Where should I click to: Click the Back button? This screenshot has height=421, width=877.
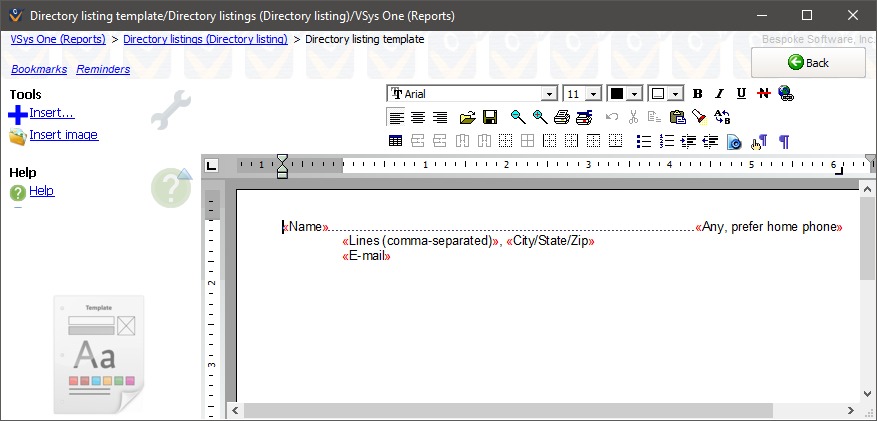(x=808, y=62)
